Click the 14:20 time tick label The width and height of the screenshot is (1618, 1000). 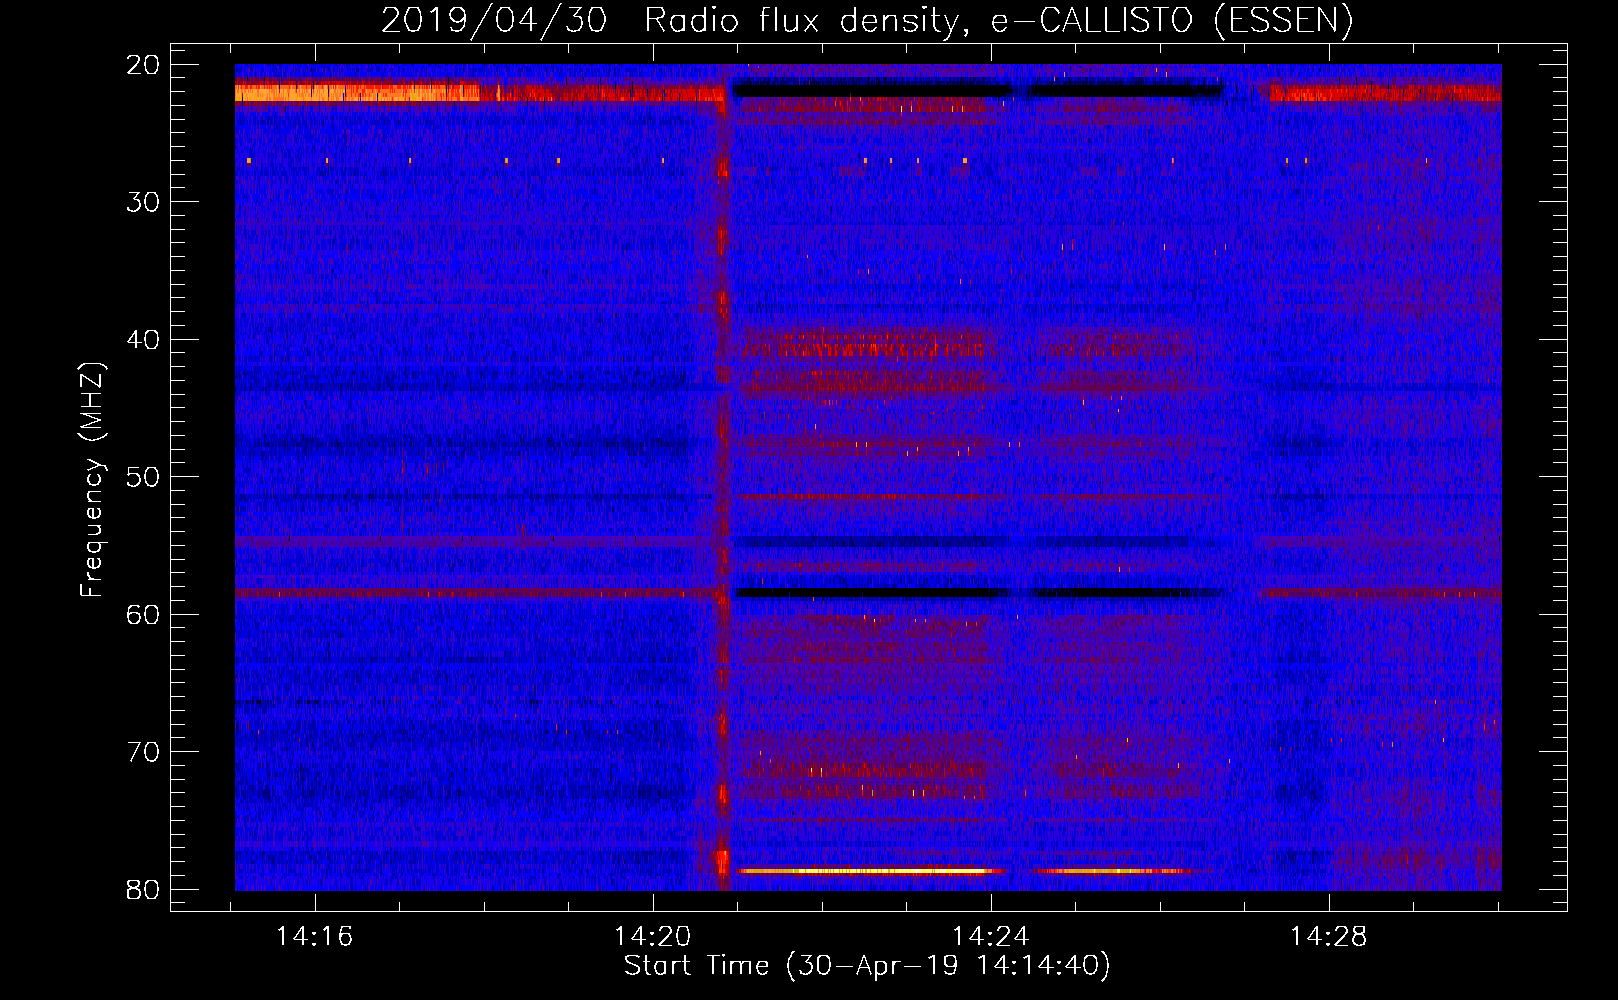coord(652,937)
